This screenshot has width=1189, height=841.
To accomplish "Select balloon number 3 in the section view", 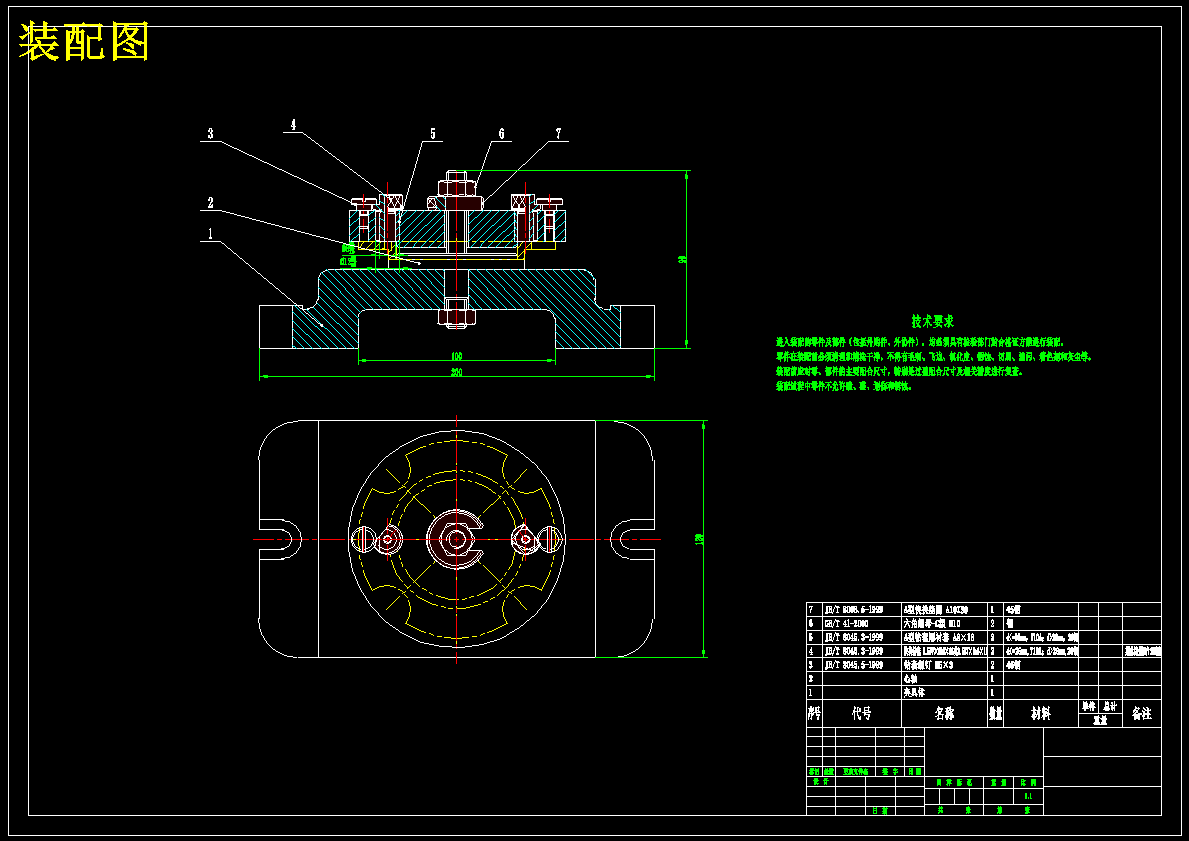I will coord(211,133).
